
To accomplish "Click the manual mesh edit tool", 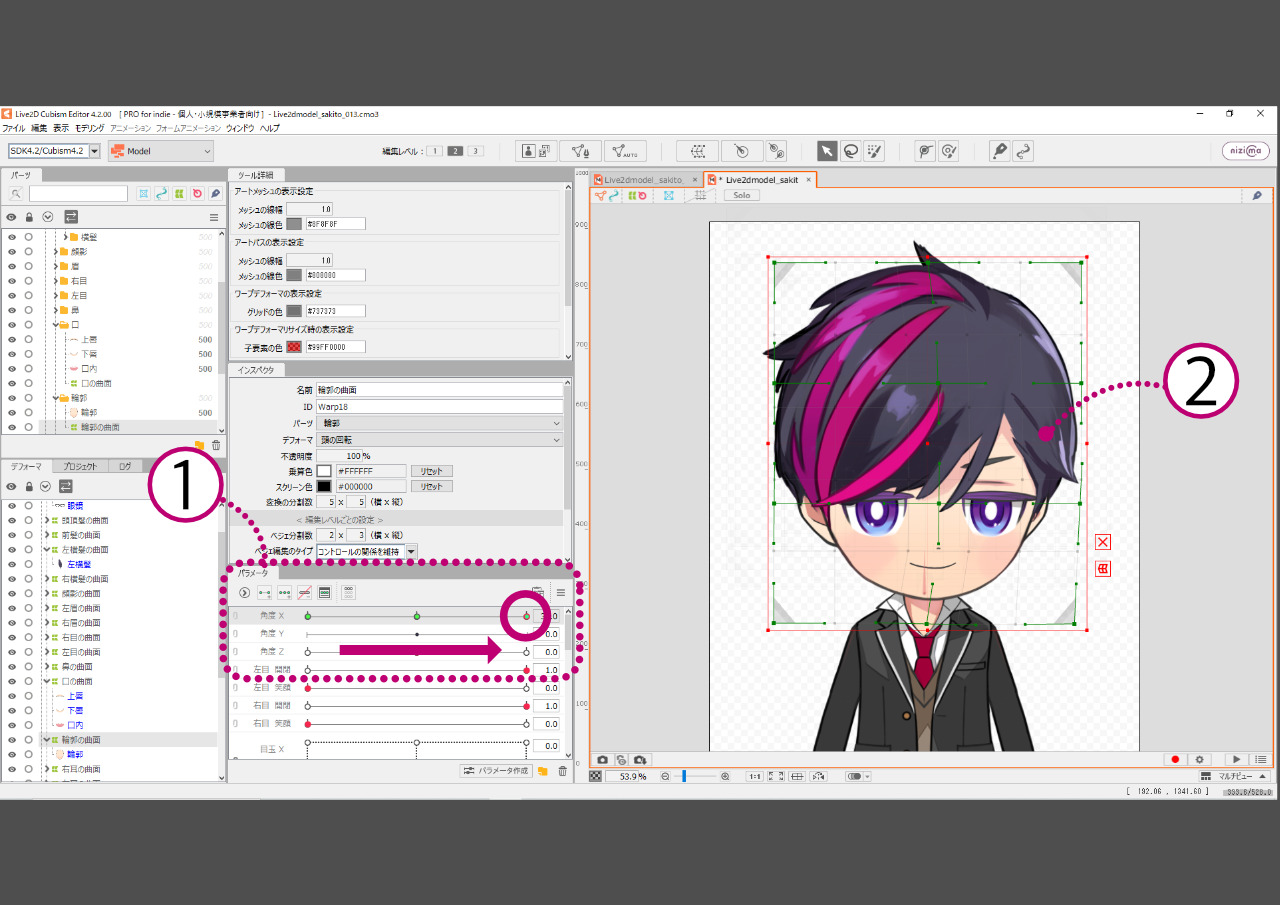I will (x=580, y=151).
